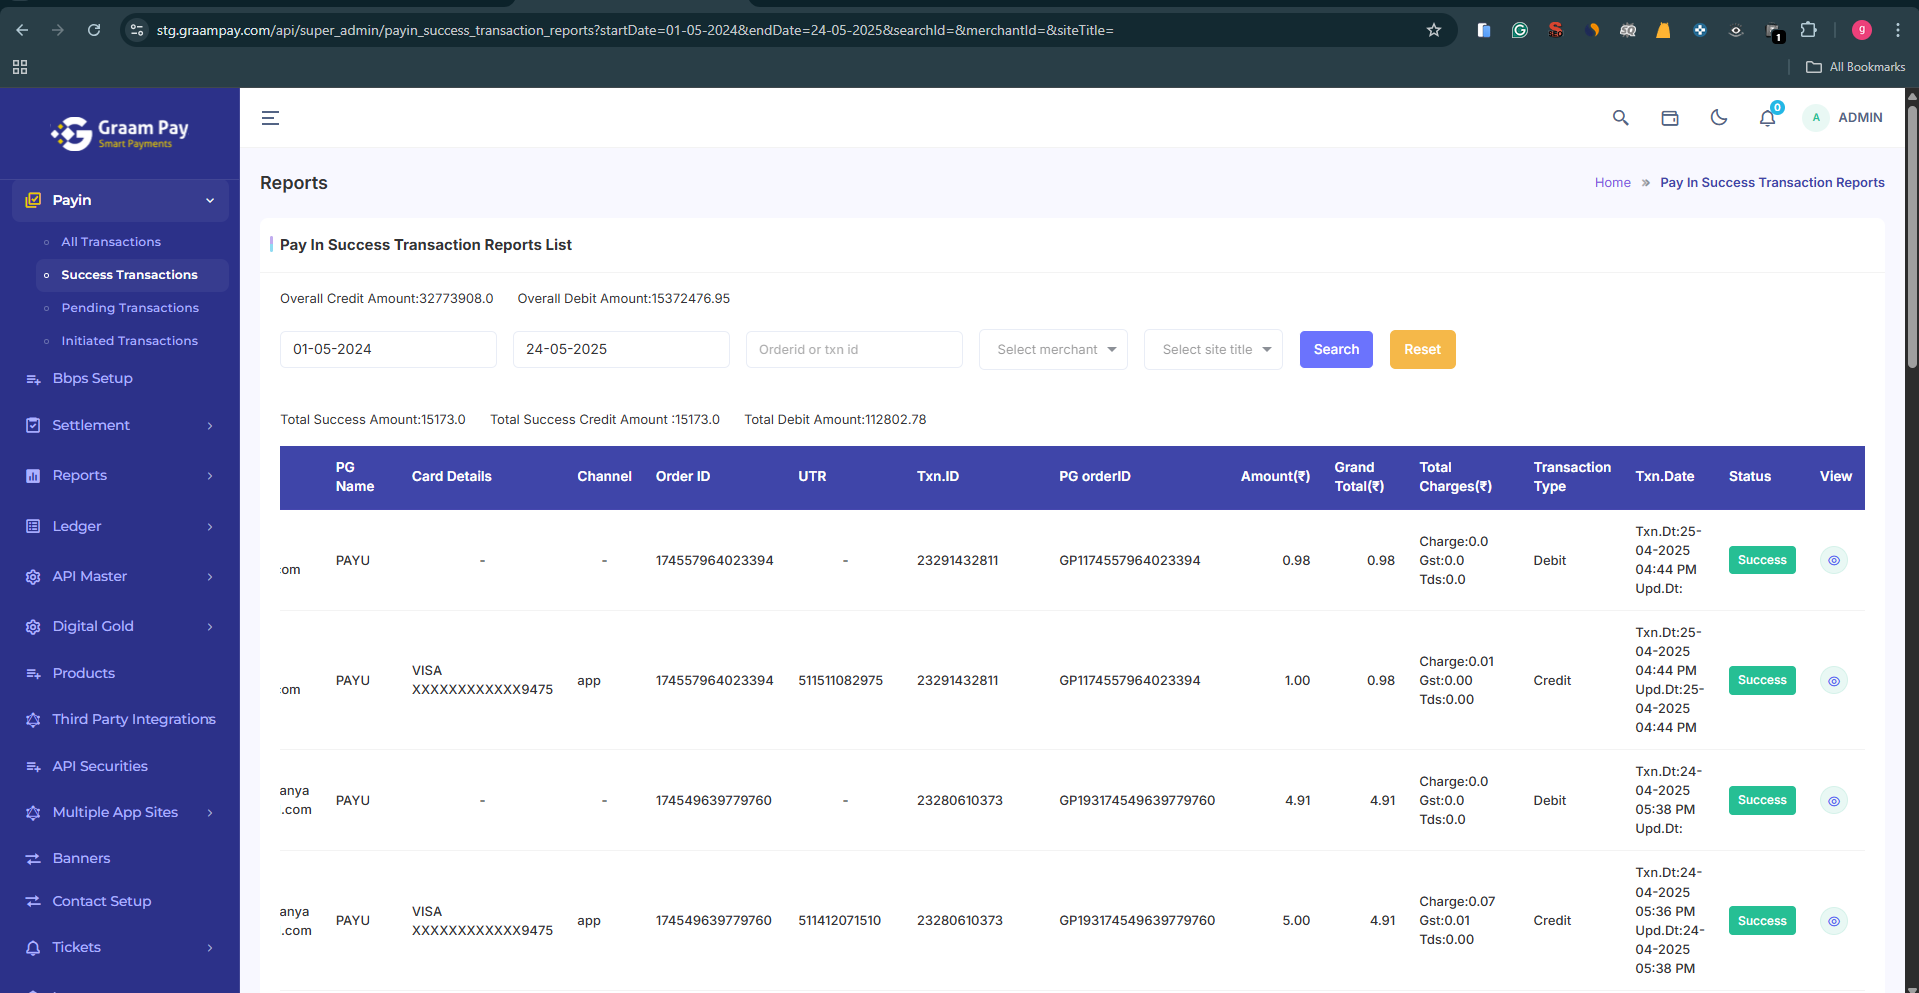Open the browser extensions puzzle icon
The image size is (1919, 993).
(x=1808, y=30)
